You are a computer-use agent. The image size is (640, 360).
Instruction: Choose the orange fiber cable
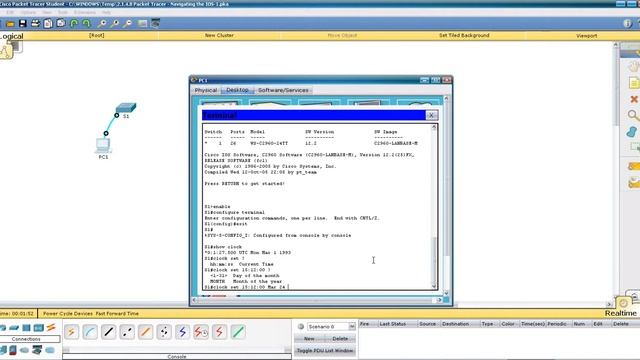pyautogui.click(x=145, y=332)
